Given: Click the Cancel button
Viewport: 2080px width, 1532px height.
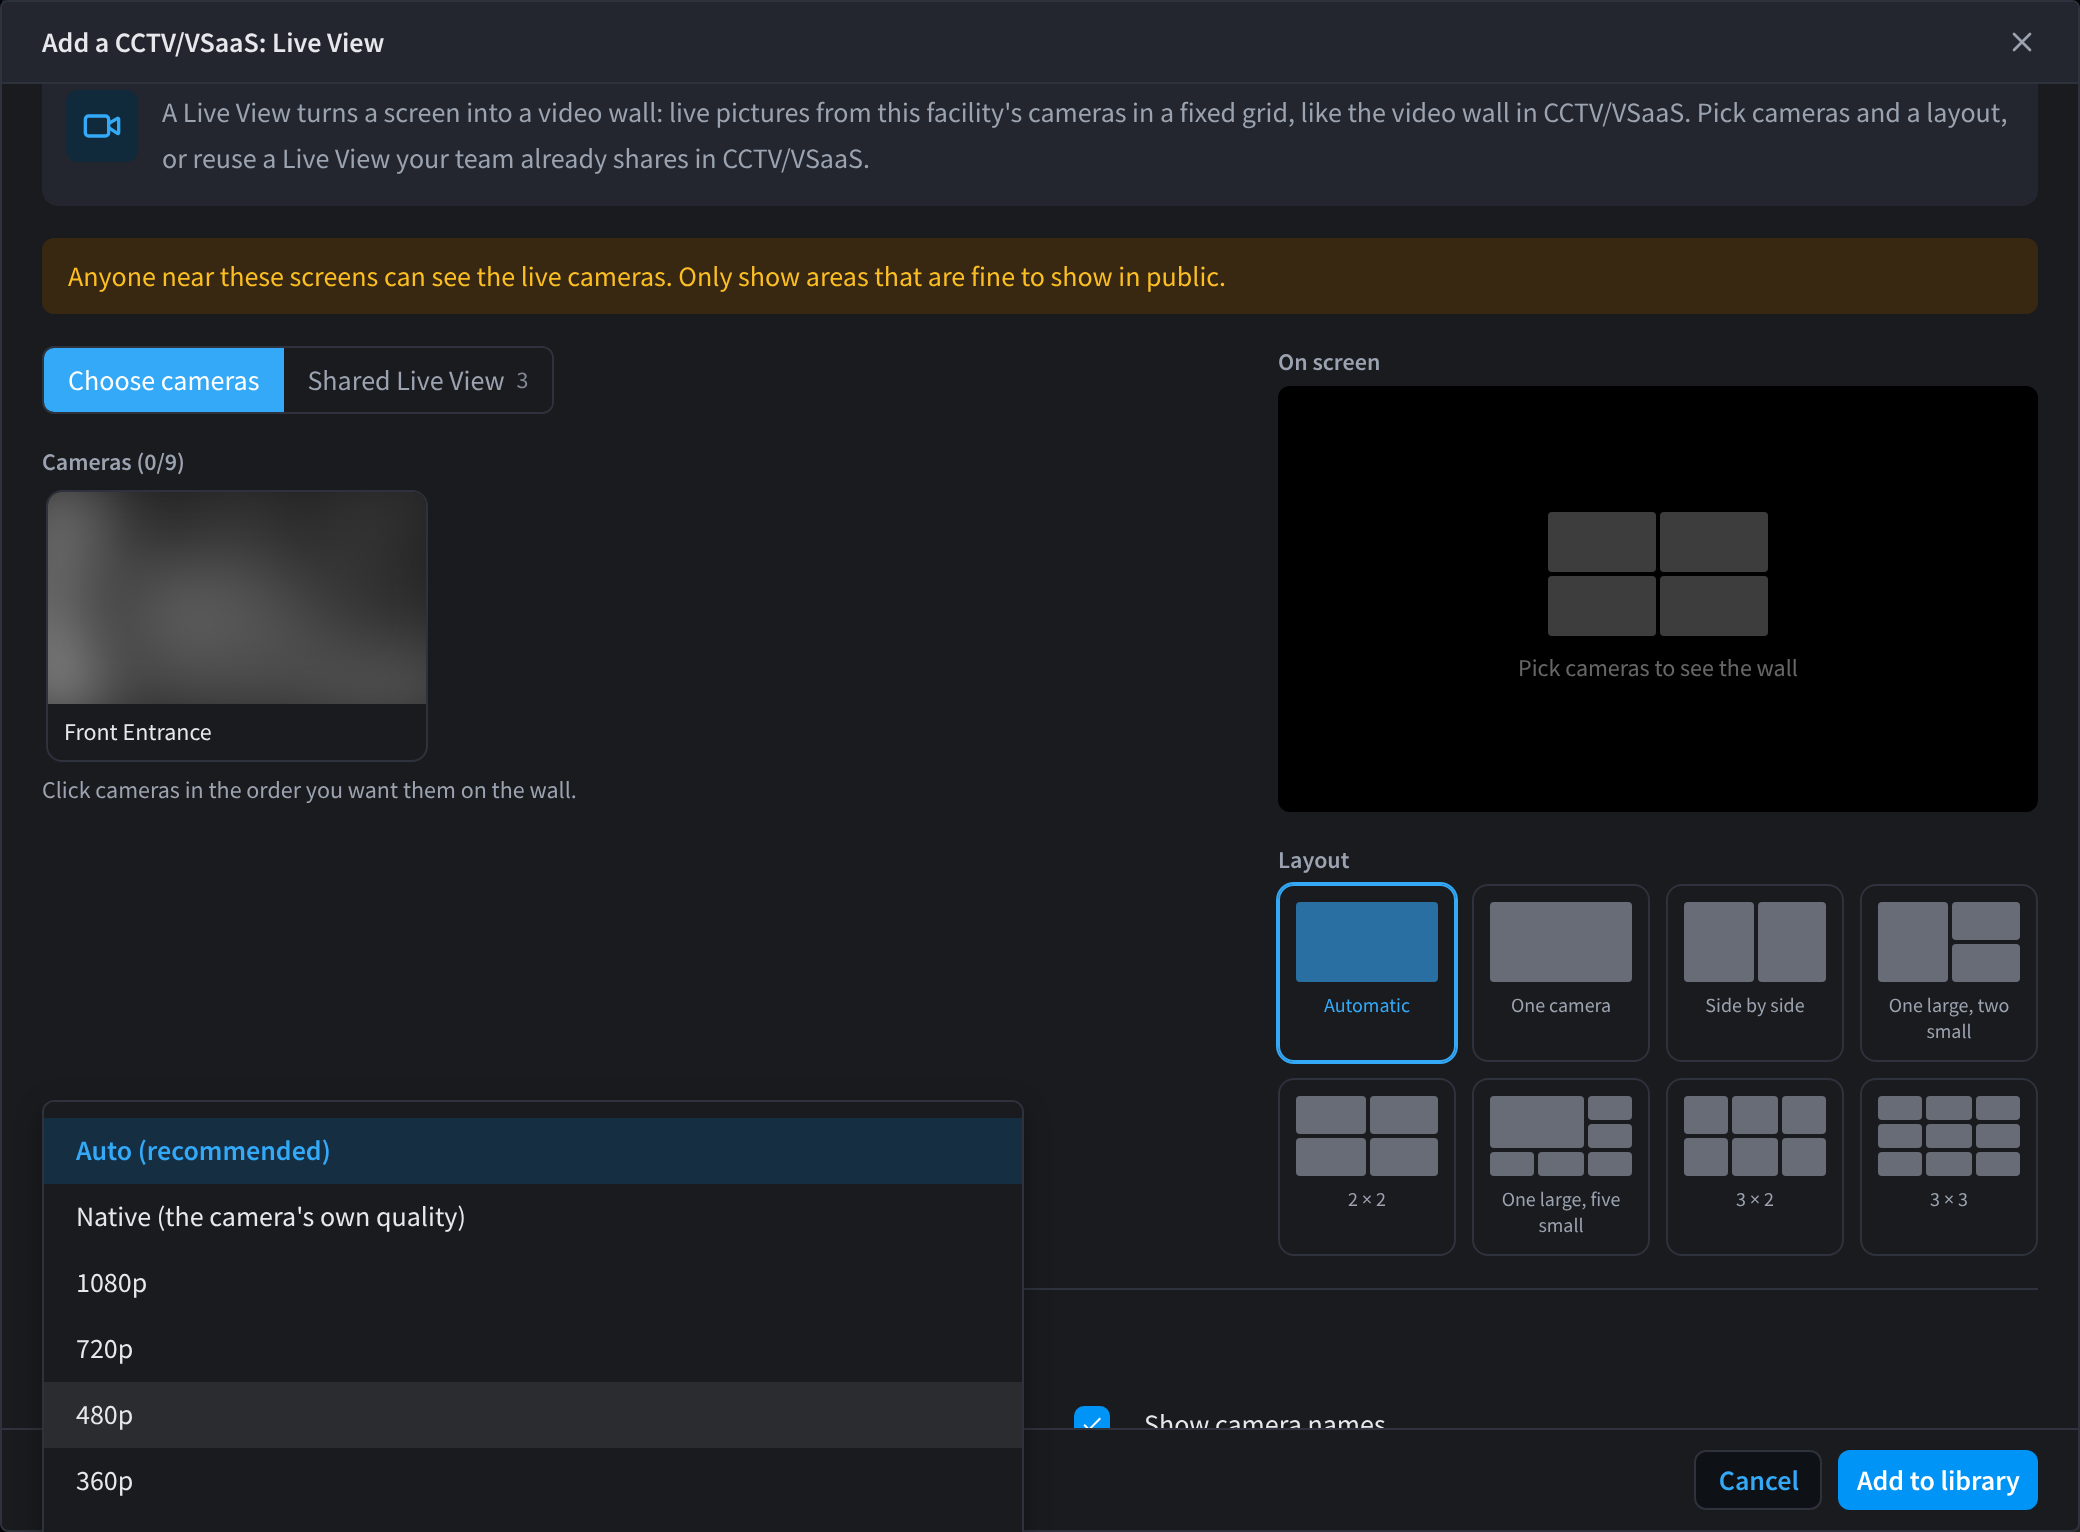Looking at the screenshot, I should pos(1758,1480).
